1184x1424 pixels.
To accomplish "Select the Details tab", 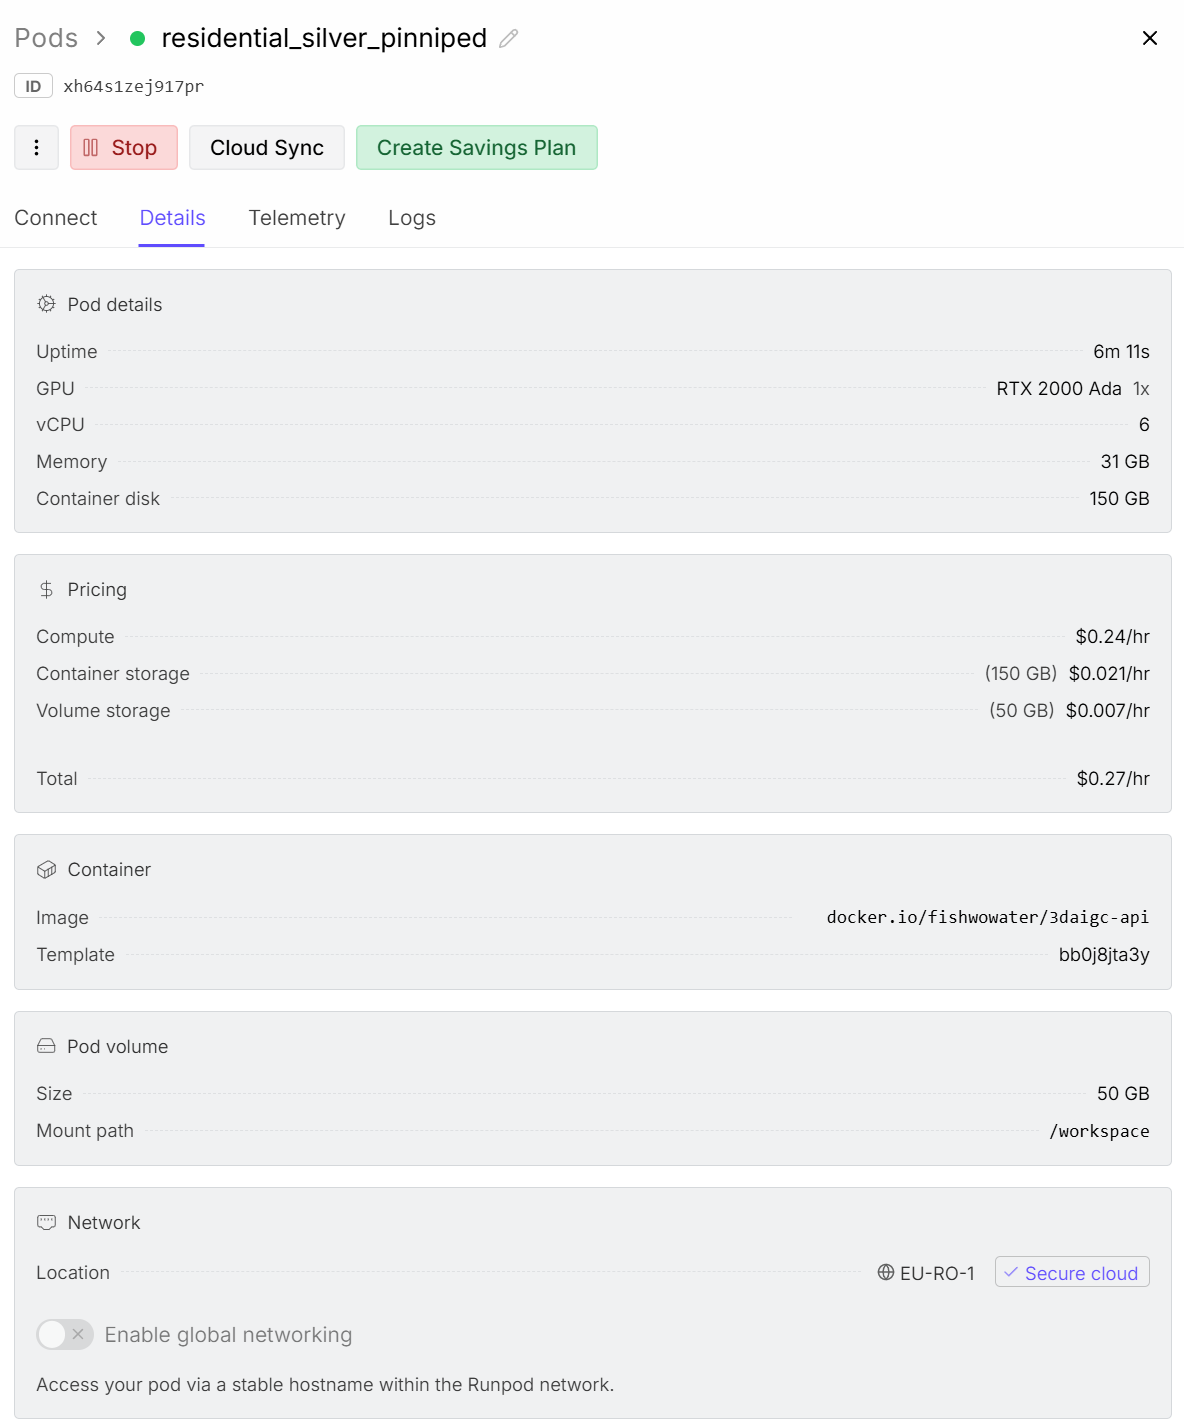I will tap(172, 218).
